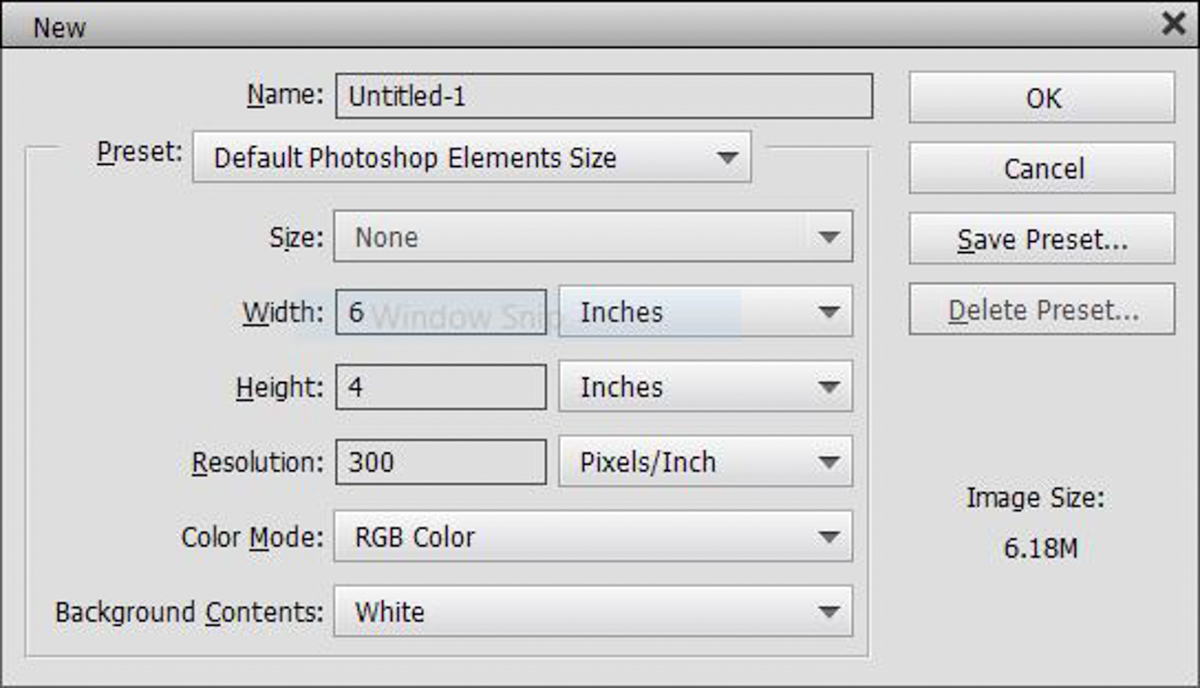
Task: Click the Preset: label
Action: point(140,152)
